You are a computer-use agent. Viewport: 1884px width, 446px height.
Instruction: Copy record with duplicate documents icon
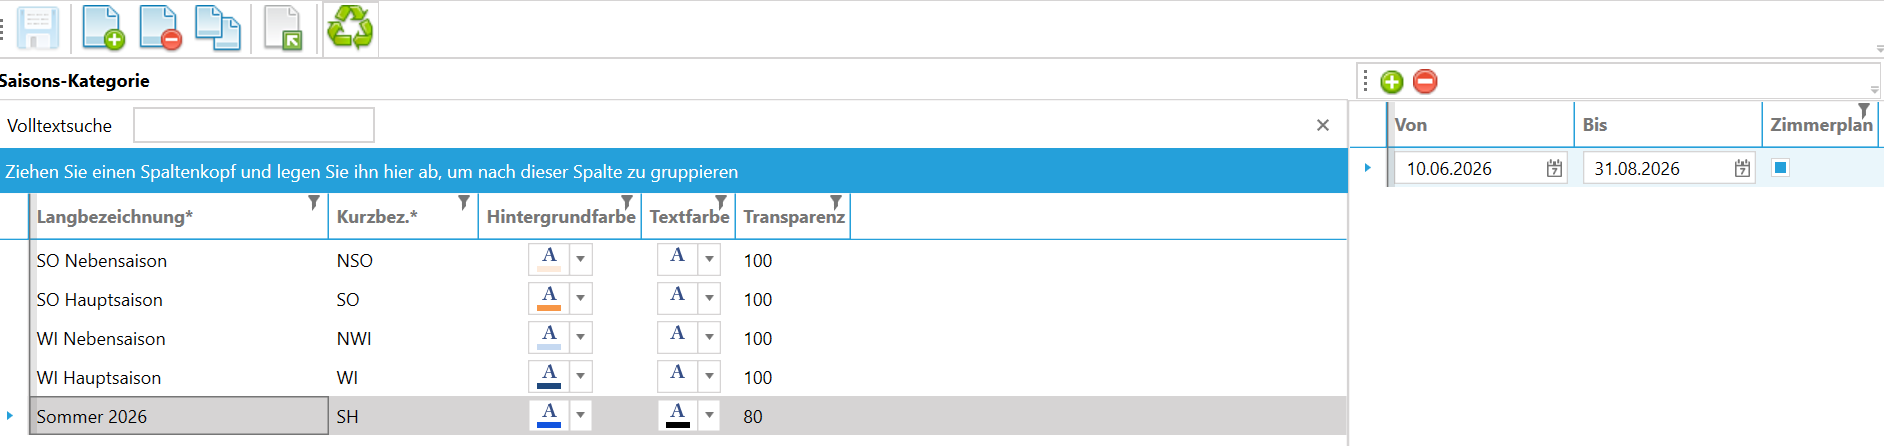click(217, 28)
